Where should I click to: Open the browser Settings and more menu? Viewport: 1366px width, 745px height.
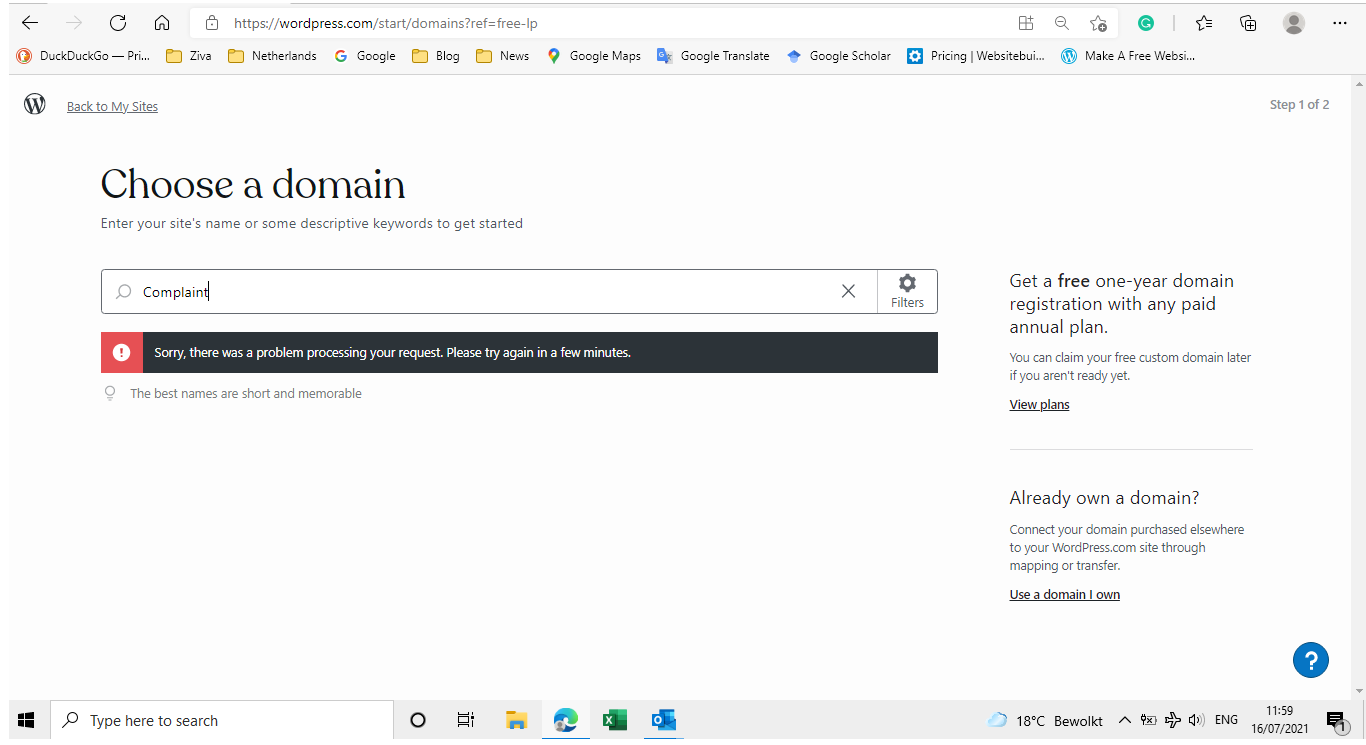(x=1340, y=23)
